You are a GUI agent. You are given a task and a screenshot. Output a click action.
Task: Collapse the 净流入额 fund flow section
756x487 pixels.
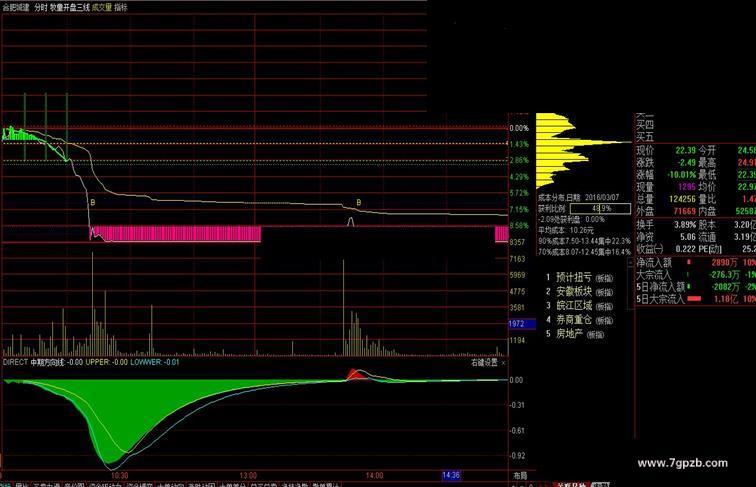[x=630, y=263]
